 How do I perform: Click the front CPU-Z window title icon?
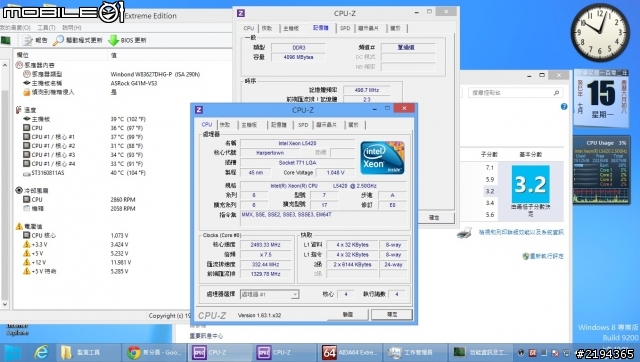click(x=199, y=109)
